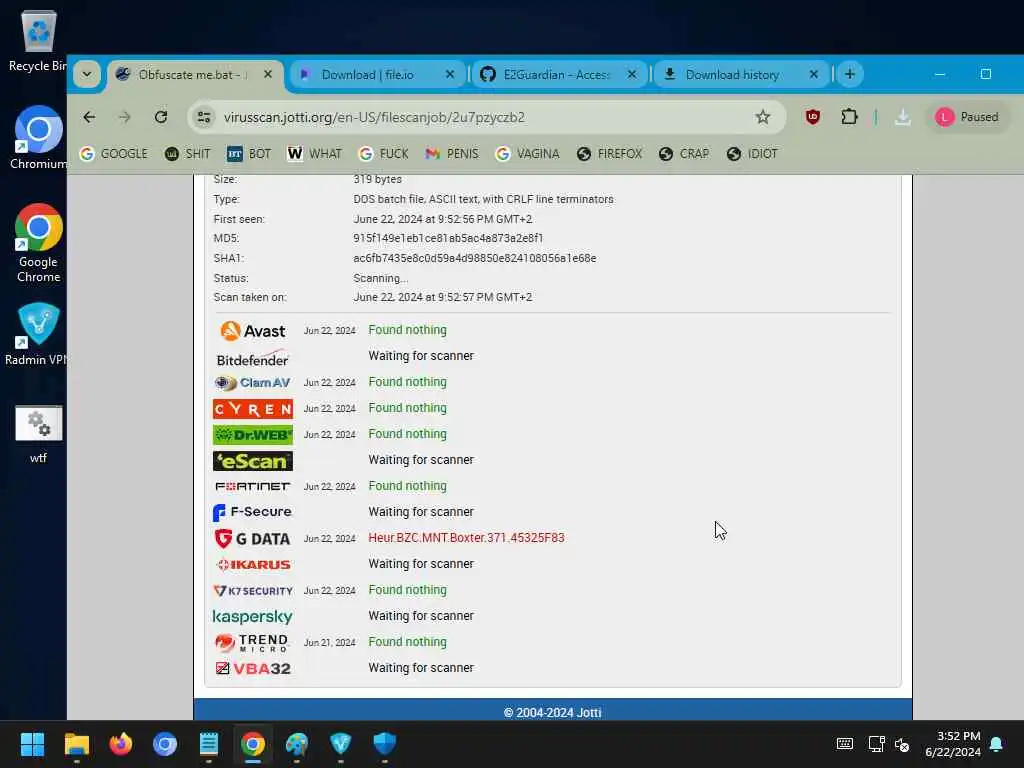Launch Firefox from the taskbar
Image resolution: width=1024 pixels, height=768 pixels.
point(121,744)
